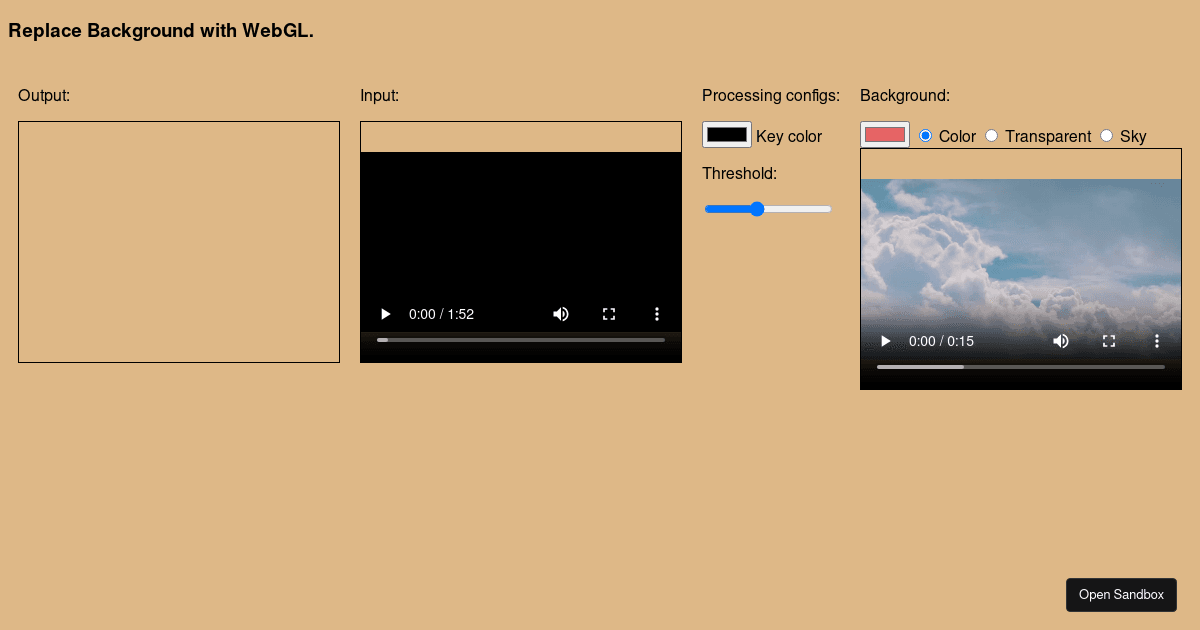The width and height of the screenshot is (1200, 630).
Task: Open more options on sky video
Action: (1157, 341)
